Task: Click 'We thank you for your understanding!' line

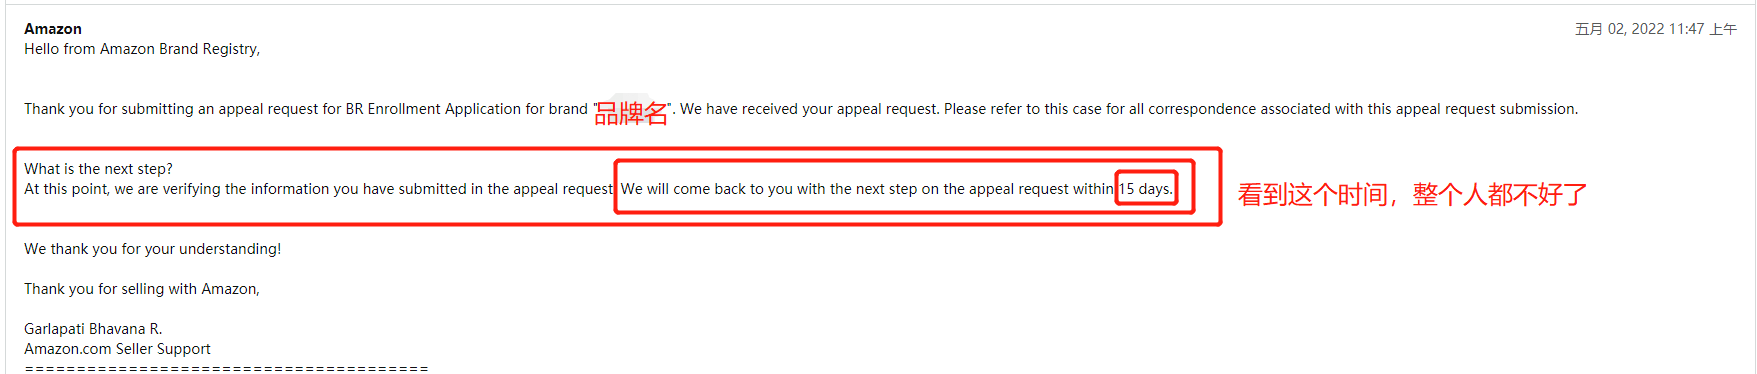Action: 153,249
